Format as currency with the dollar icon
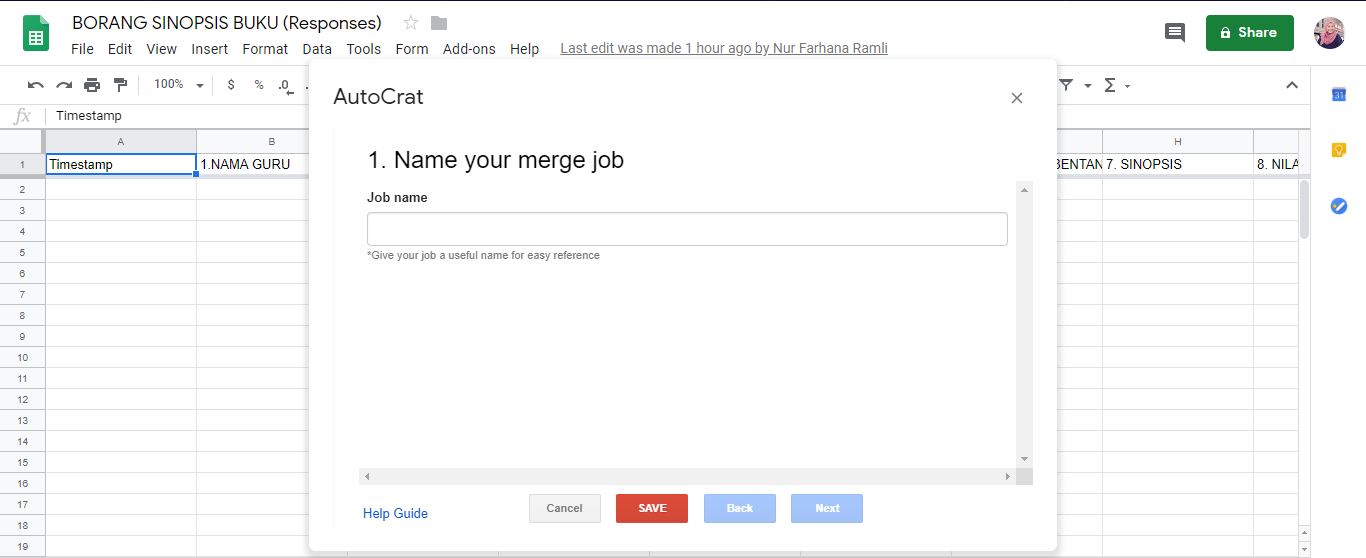 [x=231, y=85]
